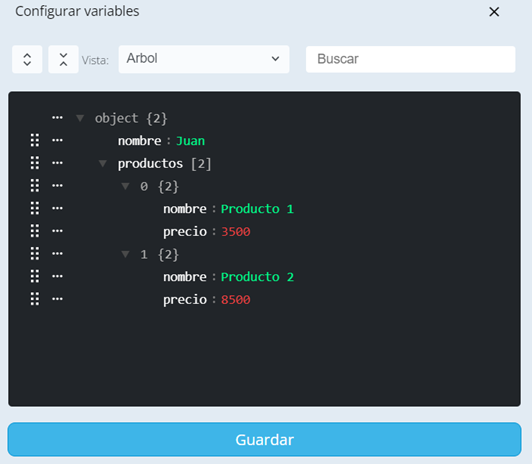This screenshot has width=532, height=464.
Task: Open actions menu for root object row
Action: tap(57, 118)
